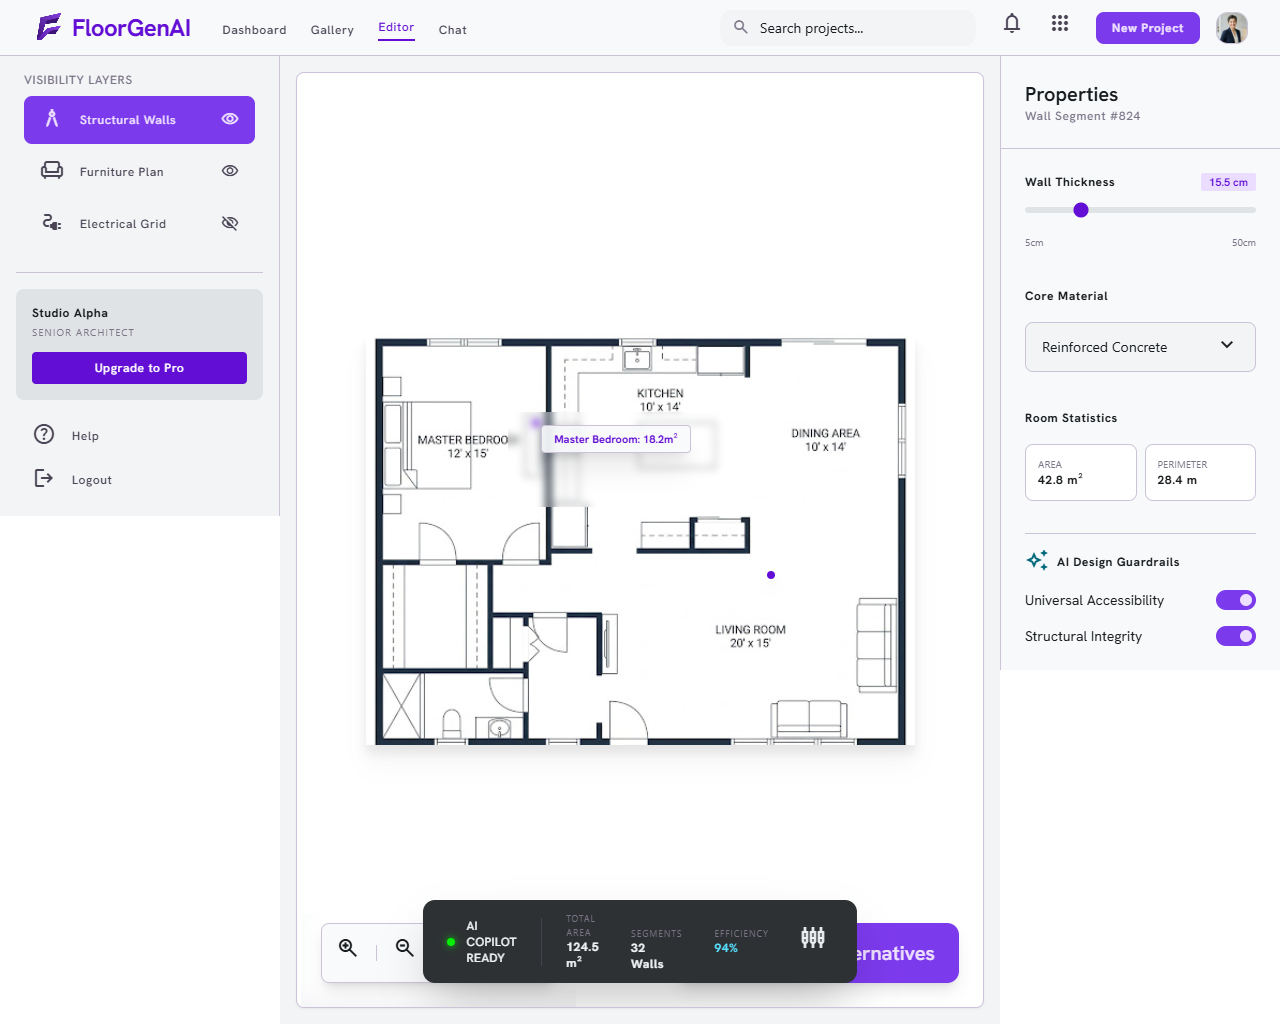Screen dimensions: 1280x1024
Task: Click the alternatives button
Action: coord(906,953)
